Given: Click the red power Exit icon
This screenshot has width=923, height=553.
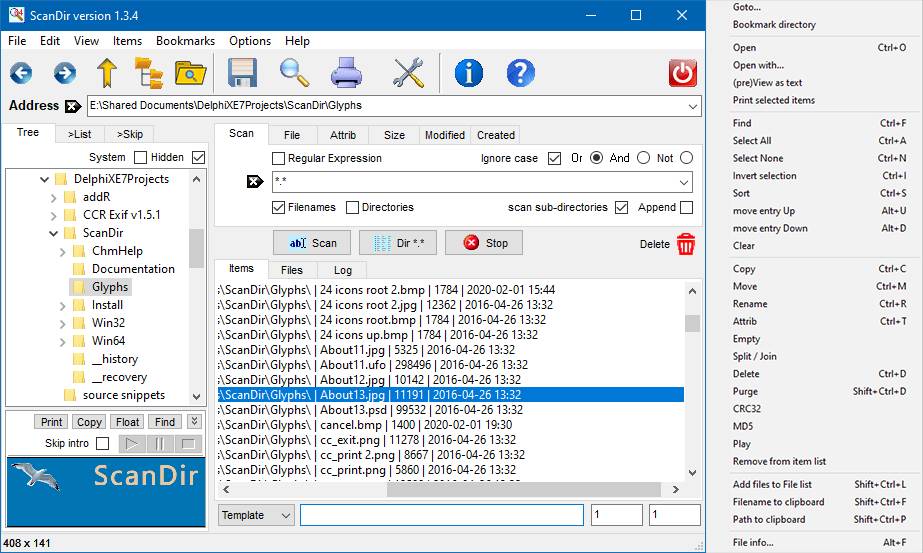Looking at the screenshot, I should point(682,74).
